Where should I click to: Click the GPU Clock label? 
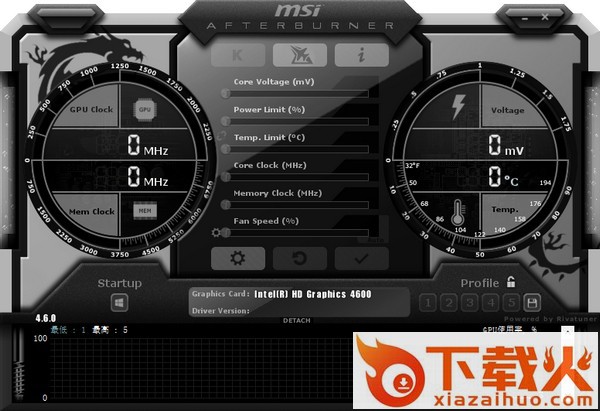point(91,109)
